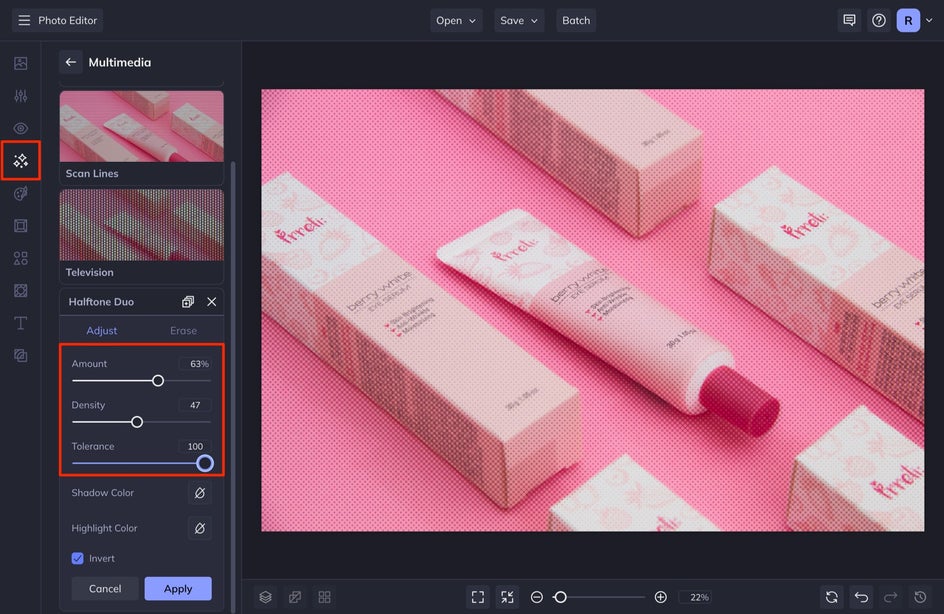Open the Artsy palette icon
This screenshot has height=614, width=944.
[20, 193]
